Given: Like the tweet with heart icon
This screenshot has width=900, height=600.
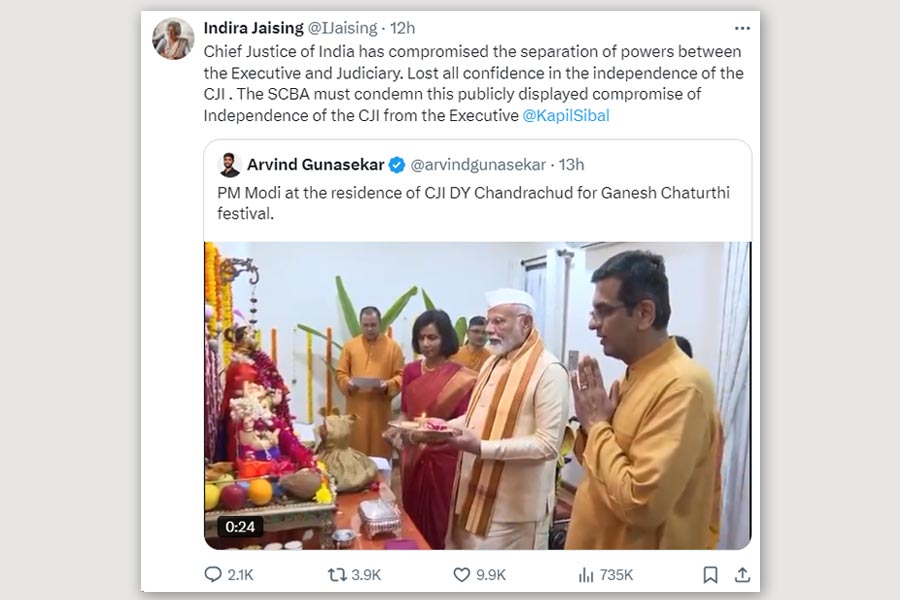Looking at the screenshot, I should pyautogui.click(x=461, y=575).
